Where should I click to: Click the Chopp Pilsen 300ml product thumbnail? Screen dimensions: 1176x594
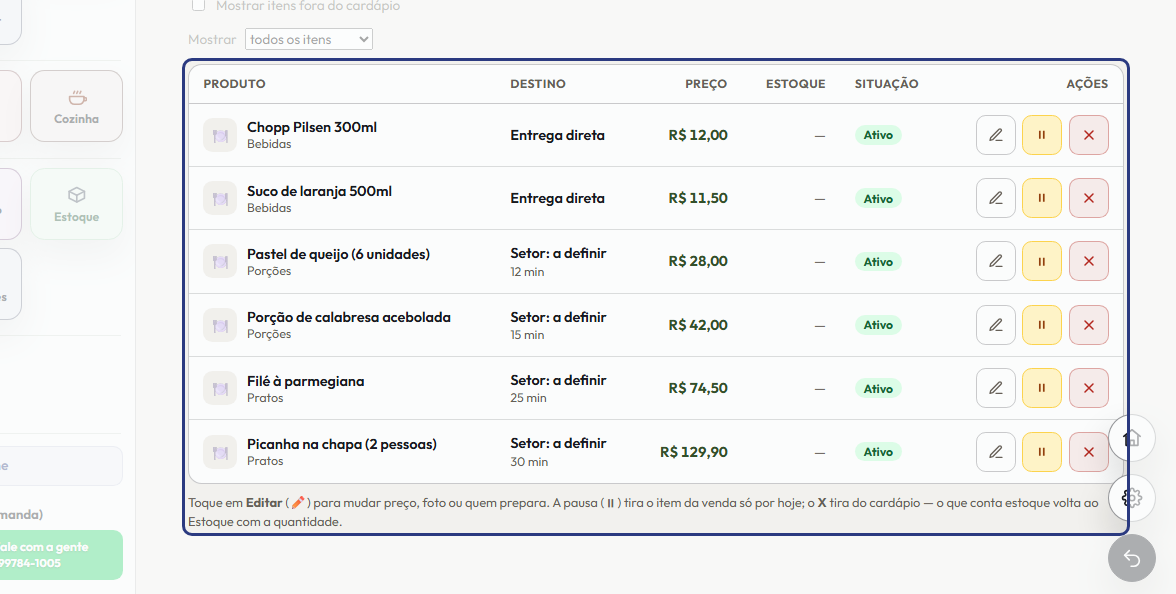click(220, 135)
